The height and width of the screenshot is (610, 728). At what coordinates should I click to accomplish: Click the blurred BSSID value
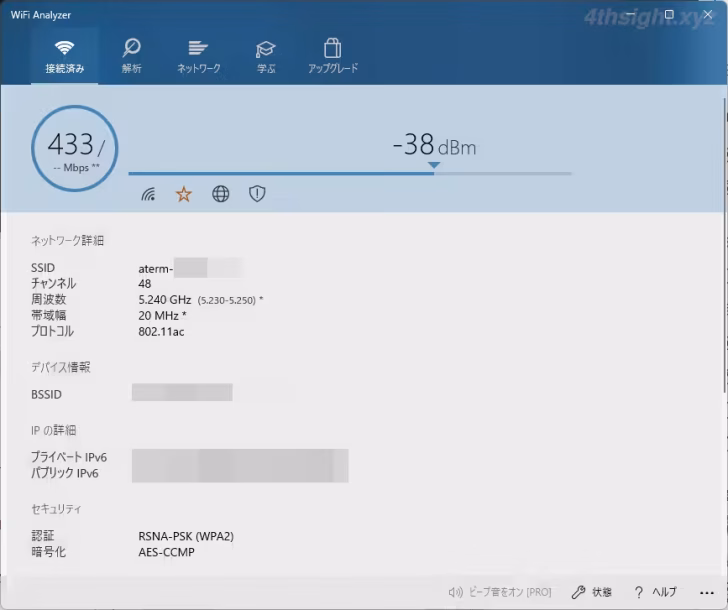(182, 392)
